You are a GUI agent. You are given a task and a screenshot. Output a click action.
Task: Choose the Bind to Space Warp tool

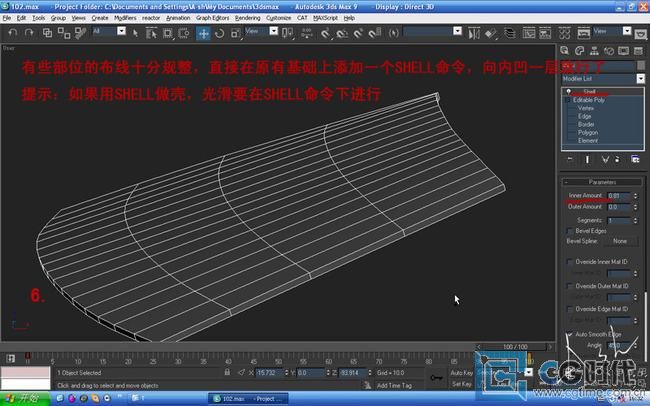(80, 33)
